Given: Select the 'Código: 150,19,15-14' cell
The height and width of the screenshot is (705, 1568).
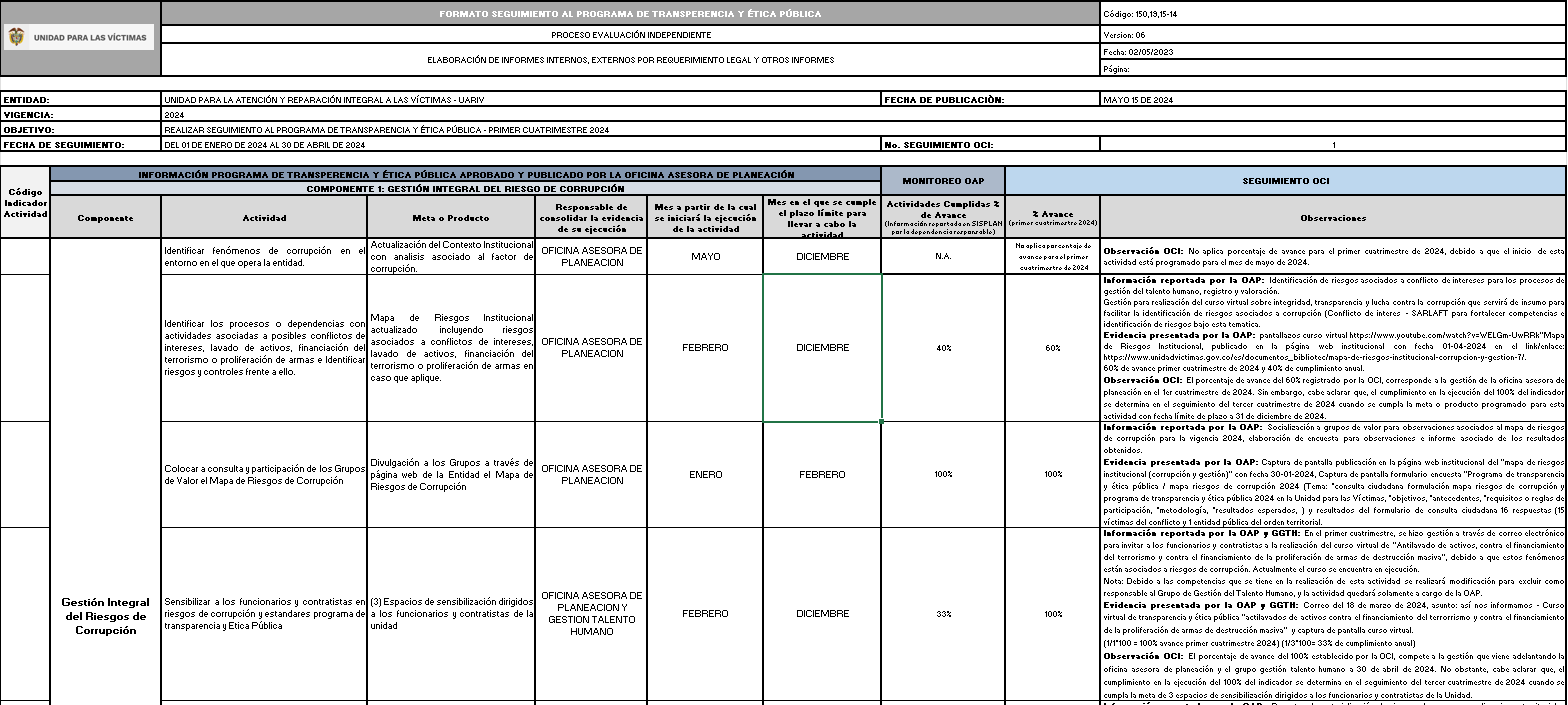Looking at the screenshot, I should coord(1333,14).
